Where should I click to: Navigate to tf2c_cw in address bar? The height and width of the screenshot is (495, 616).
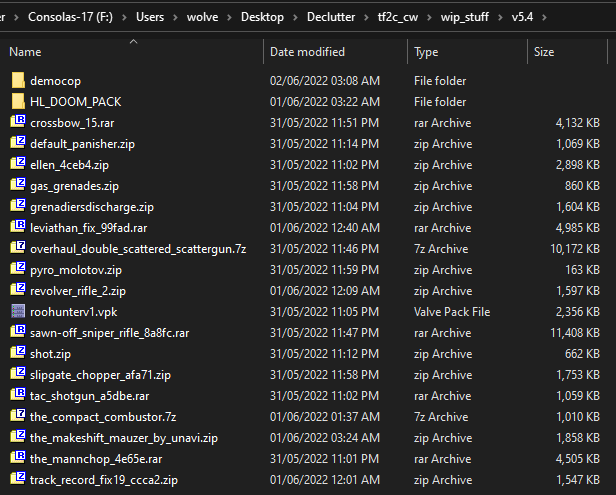click(398, 17)
